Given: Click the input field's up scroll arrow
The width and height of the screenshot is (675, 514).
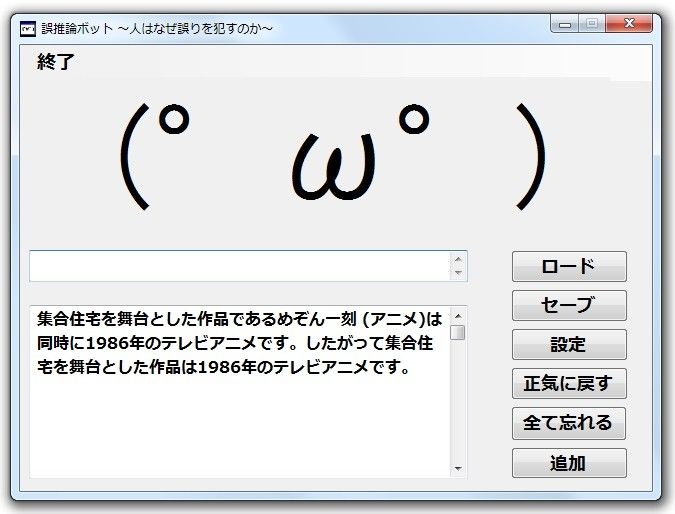Looking at the screenshot, I should click(x=458, y=258).
